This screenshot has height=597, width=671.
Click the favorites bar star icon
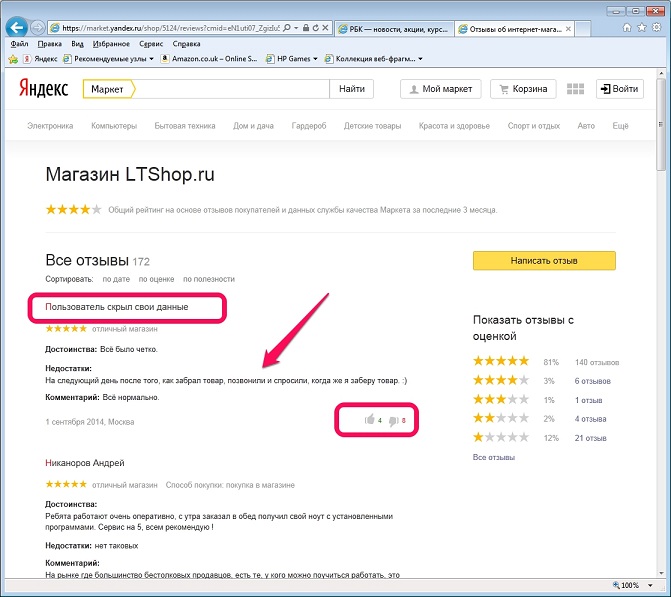point(13,59)
